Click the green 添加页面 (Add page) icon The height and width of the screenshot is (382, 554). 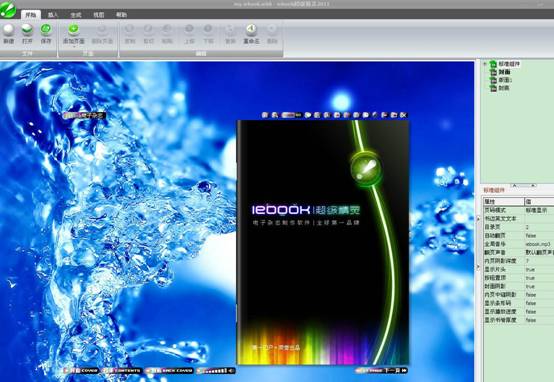[73, 29]
